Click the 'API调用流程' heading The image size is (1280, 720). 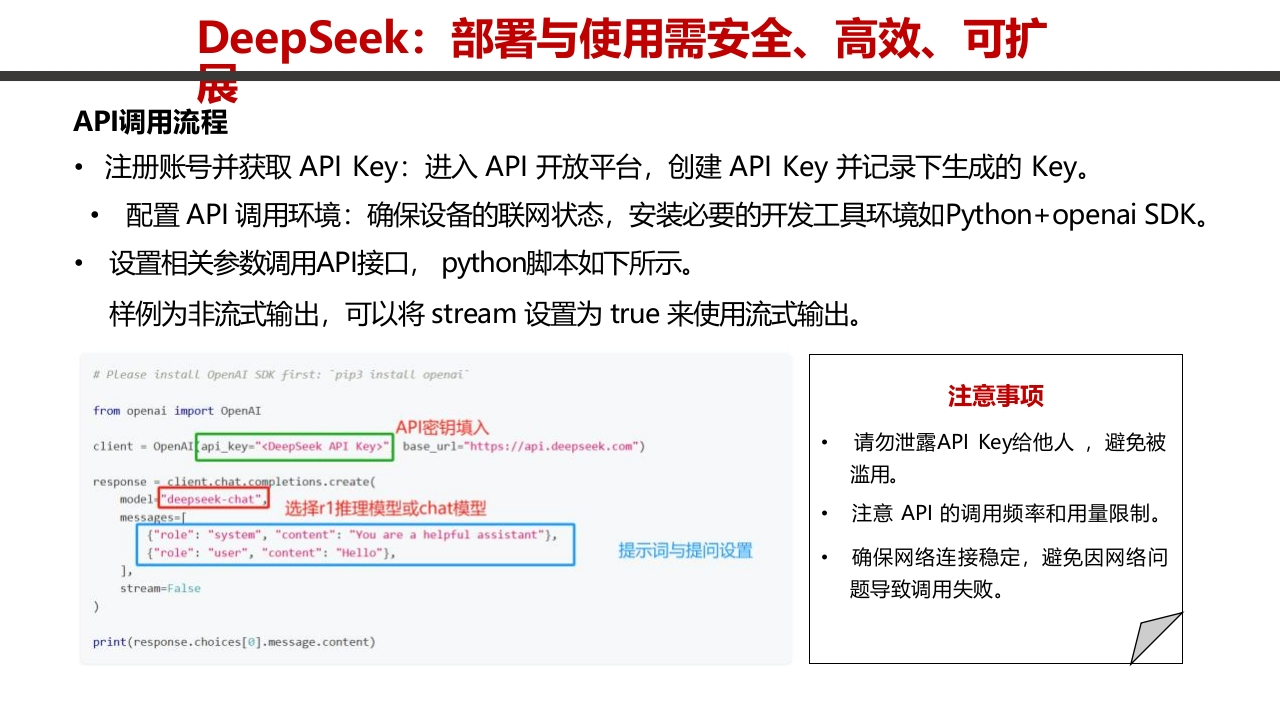151,122
